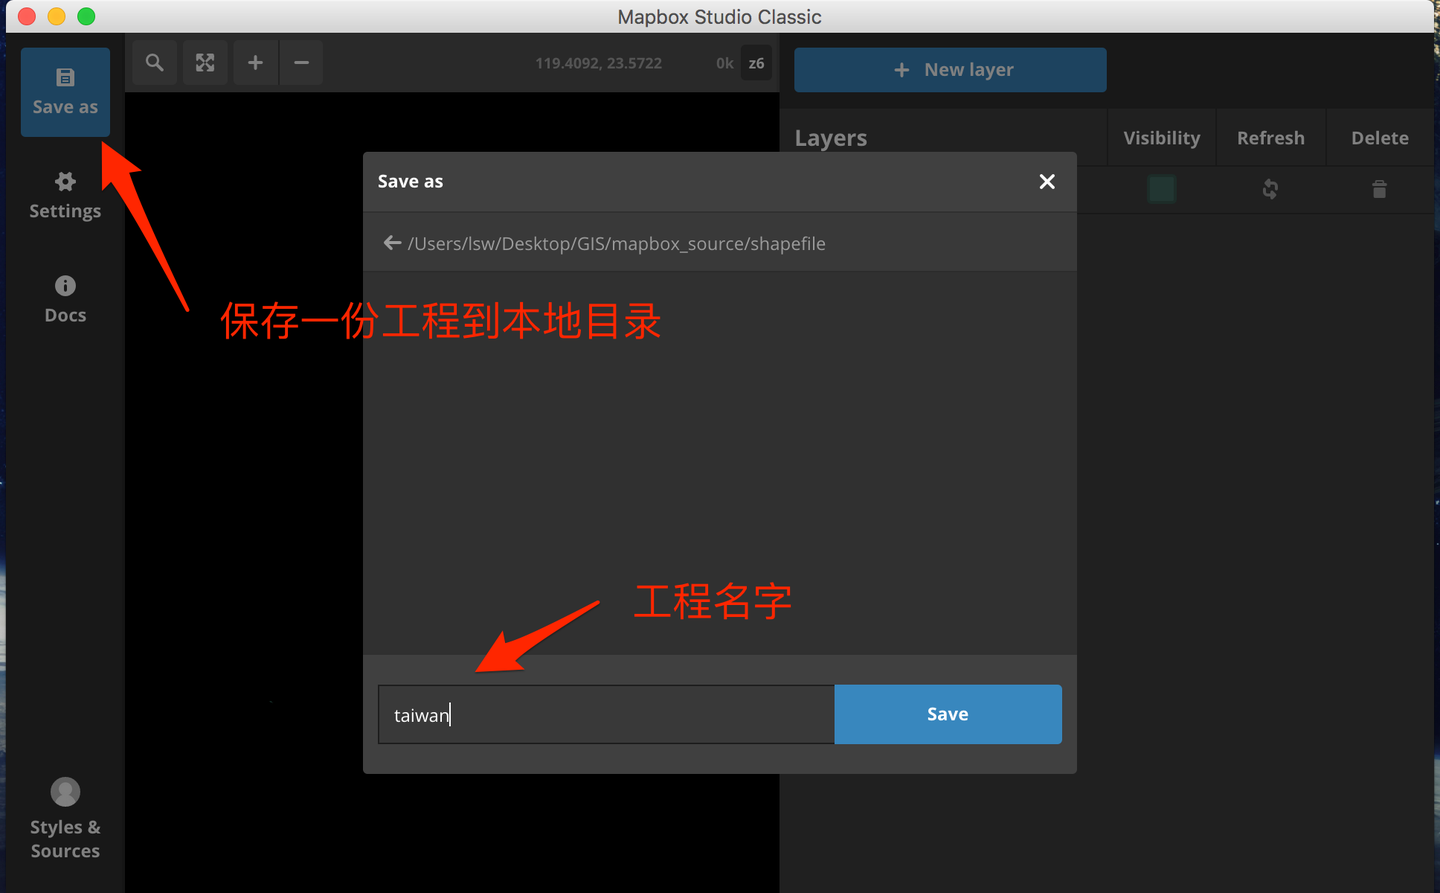Screen dimensions: 1440x893
Task: Open the Save as panel
Action: [x=64, y=91]
